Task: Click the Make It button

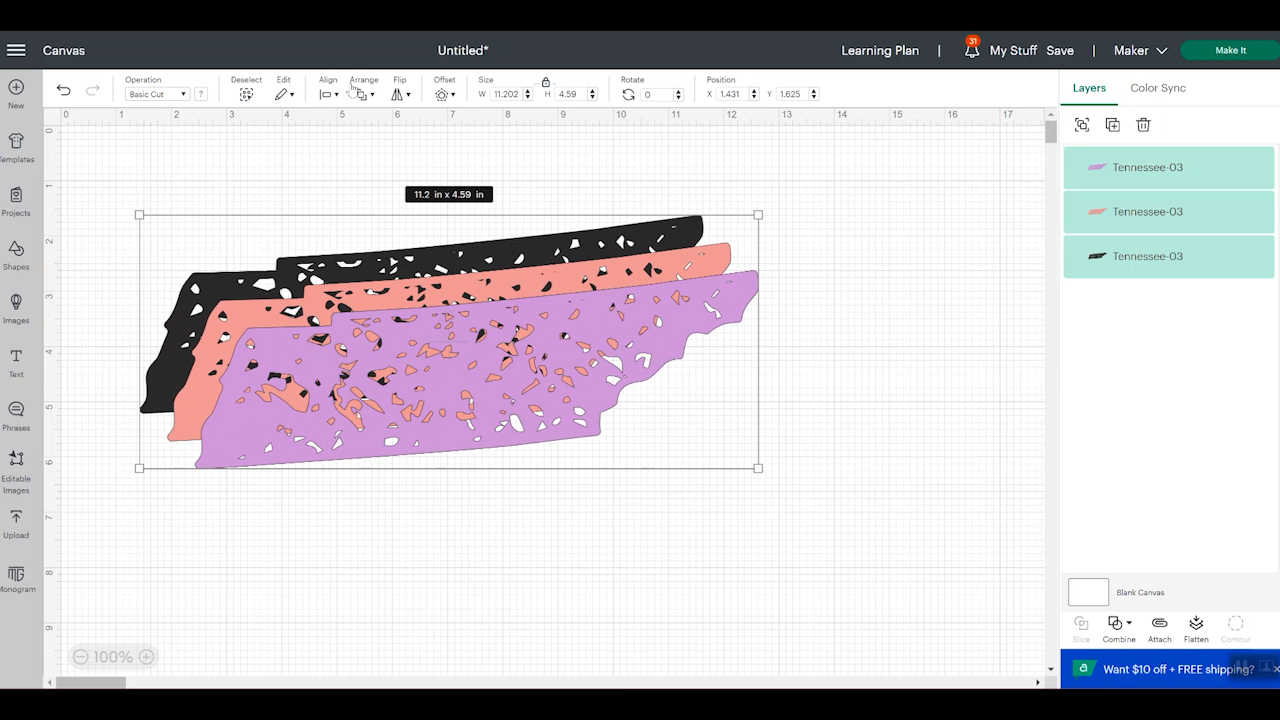Action: click(1230, 50)
